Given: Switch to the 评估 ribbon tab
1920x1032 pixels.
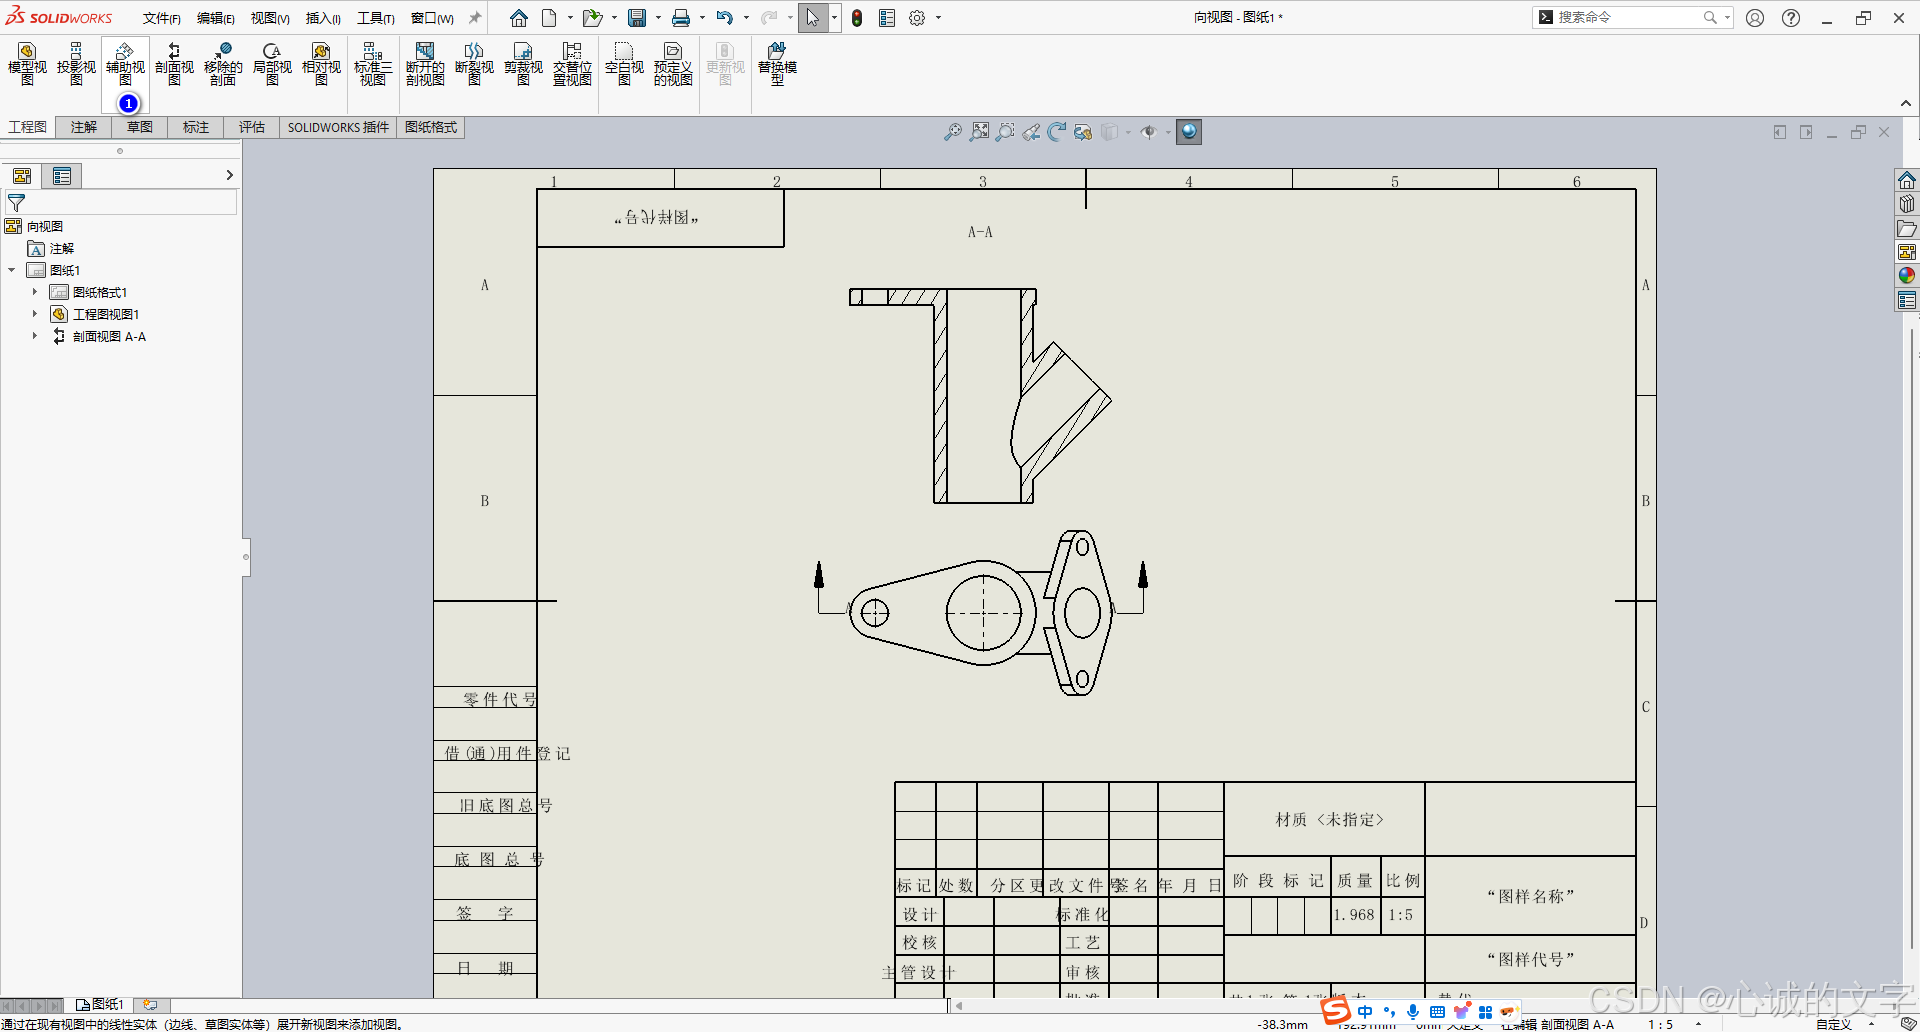Looking at the screenshot, I should point(252,127).
